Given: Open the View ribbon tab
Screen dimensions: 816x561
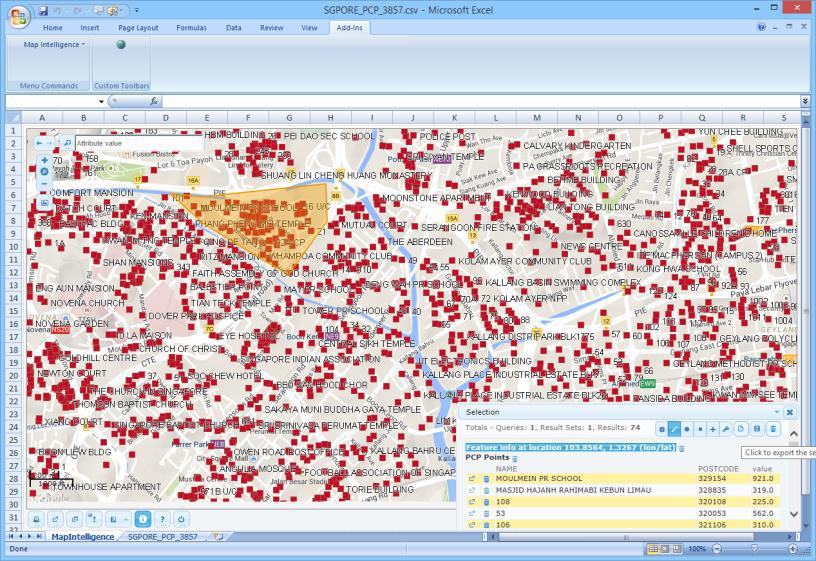Looking at the screenshot, I should [x=309, y=28].
